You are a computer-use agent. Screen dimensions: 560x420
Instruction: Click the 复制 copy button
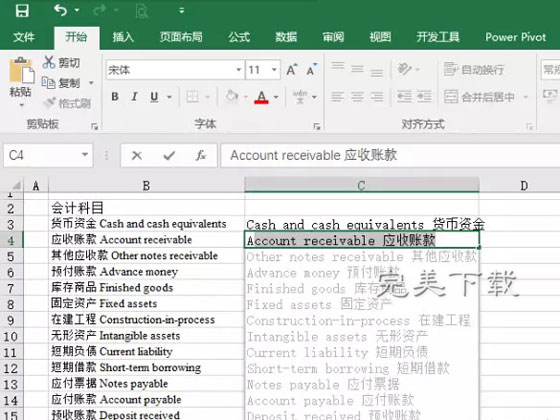click(x=61, y=83)
